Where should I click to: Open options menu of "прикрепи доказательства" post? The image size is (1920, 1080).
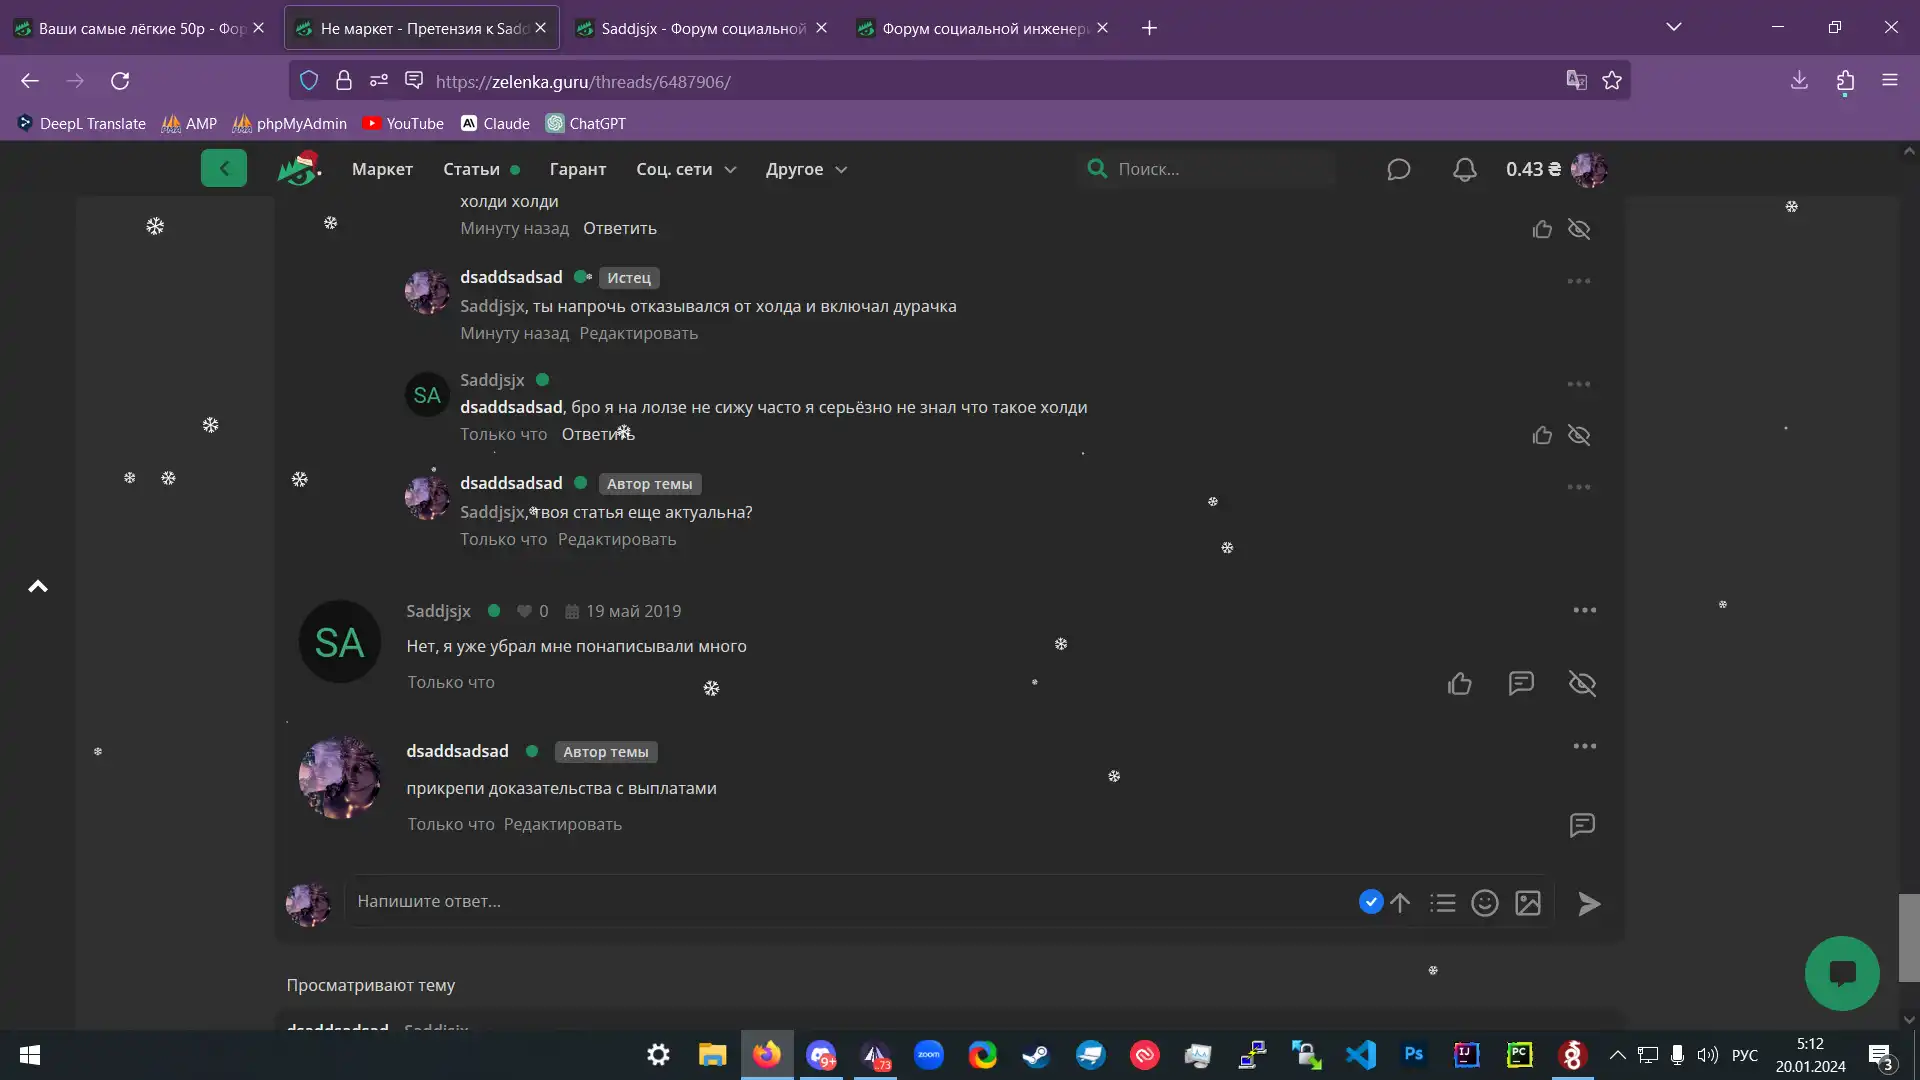pyautogui.click(x=1584, y=746)
